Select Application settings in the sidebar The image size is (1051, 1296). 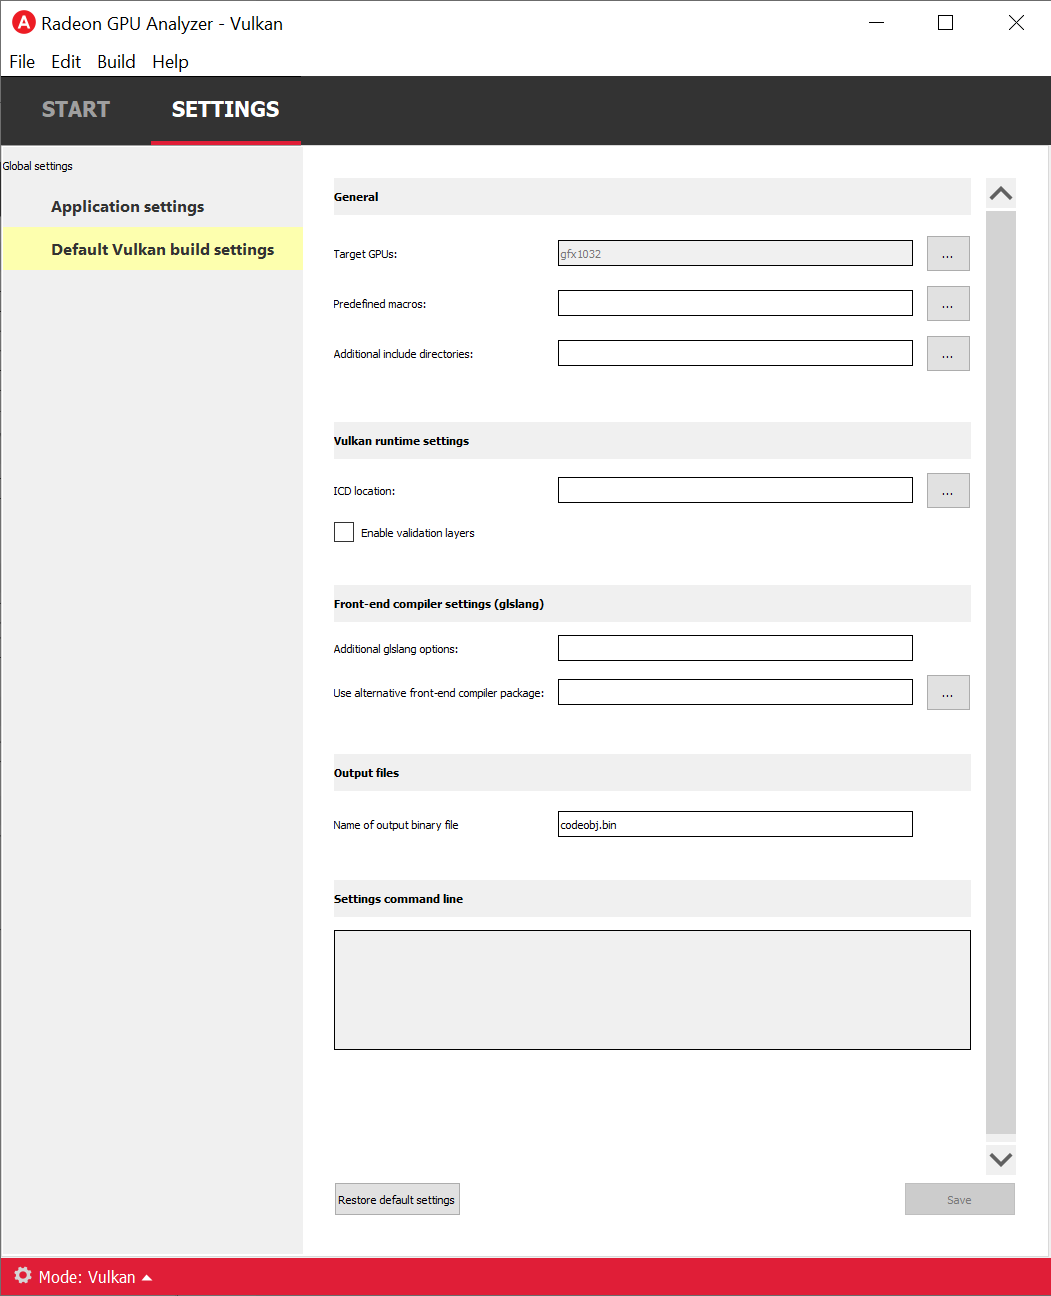click(x=128, y=207)
